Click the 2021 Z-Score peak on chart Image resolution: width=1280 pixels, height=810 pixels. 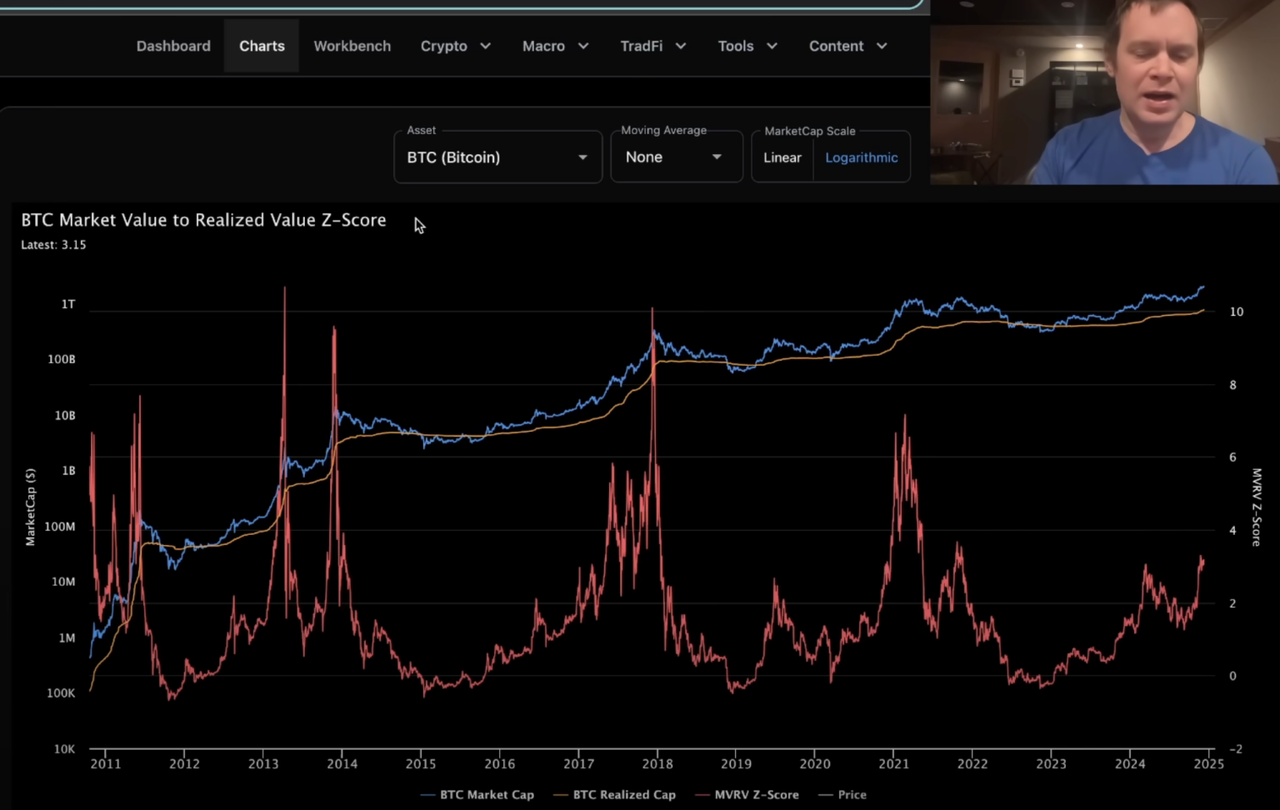(905, 416)
